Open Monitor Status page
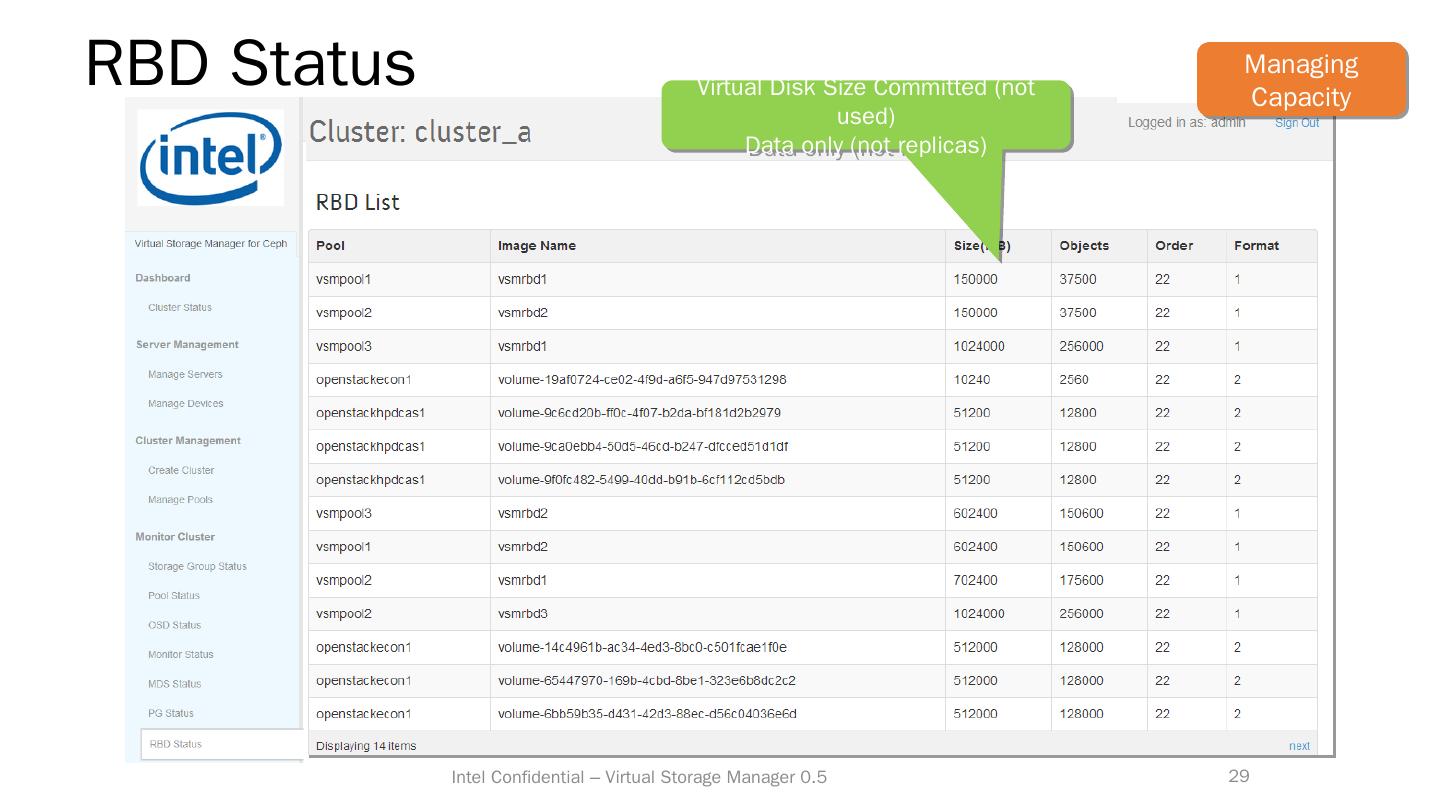 coord(181,655)
